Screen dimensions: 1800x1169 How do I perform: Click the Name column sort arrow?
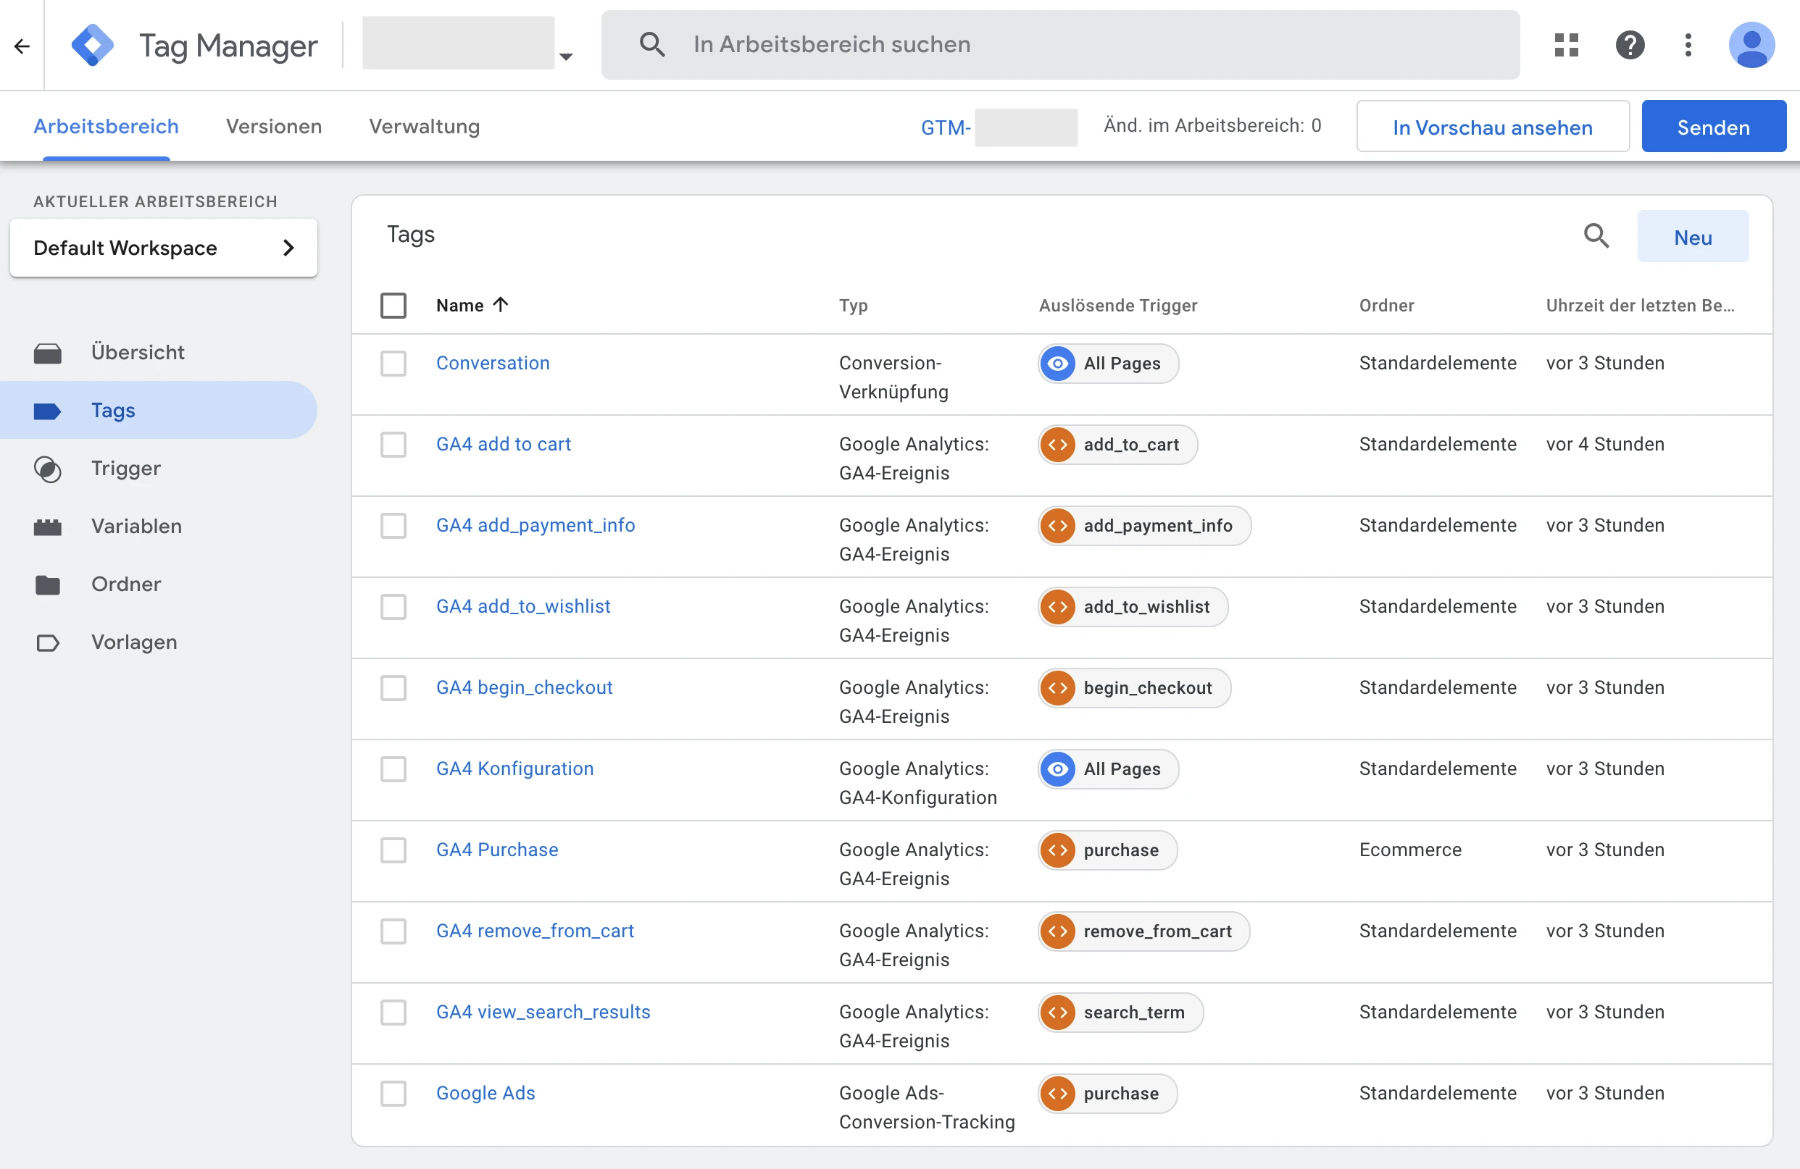point(501,305)
